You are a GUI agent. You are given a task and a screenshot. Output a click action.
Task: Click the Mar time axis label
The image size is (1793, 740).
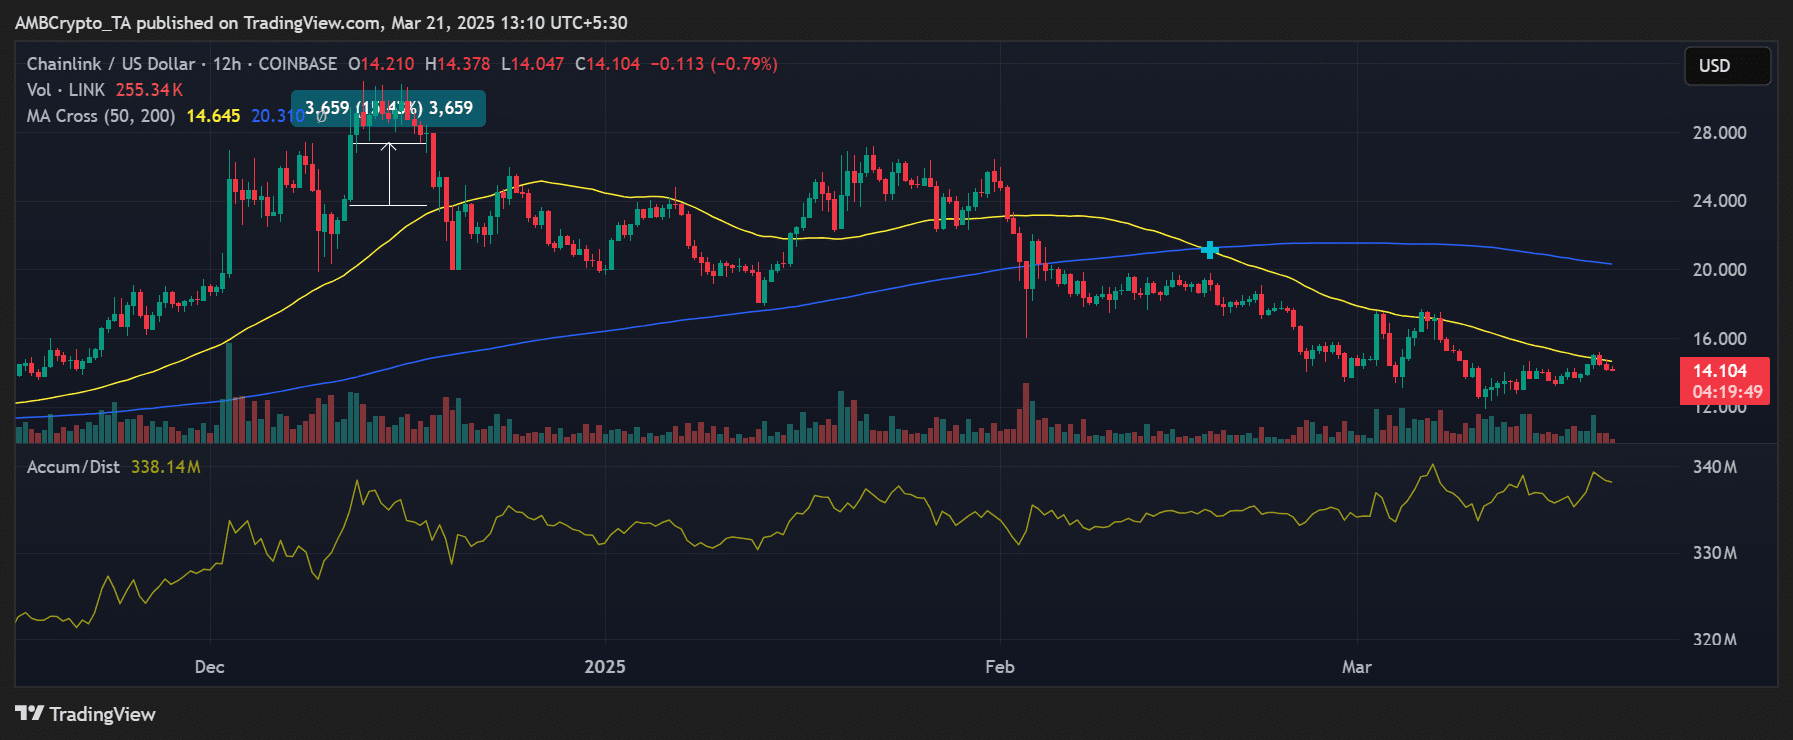point(1357,667)
